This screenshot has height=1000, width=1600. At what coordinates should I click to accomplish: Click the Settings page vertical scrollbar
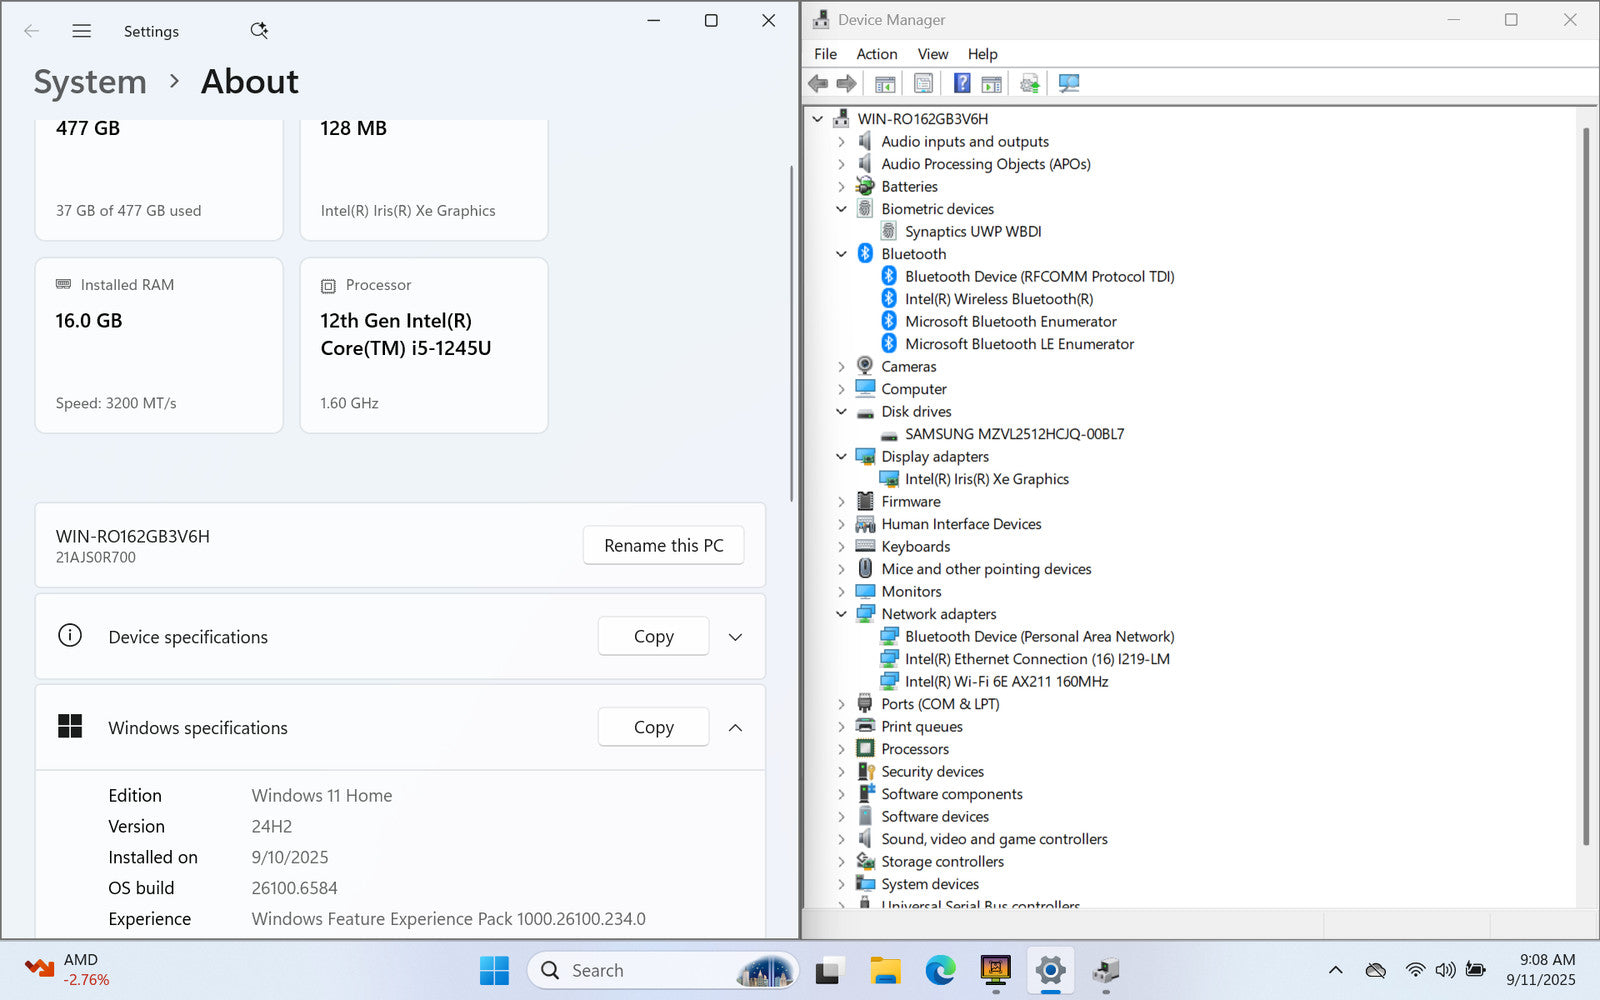coord(791,333)
